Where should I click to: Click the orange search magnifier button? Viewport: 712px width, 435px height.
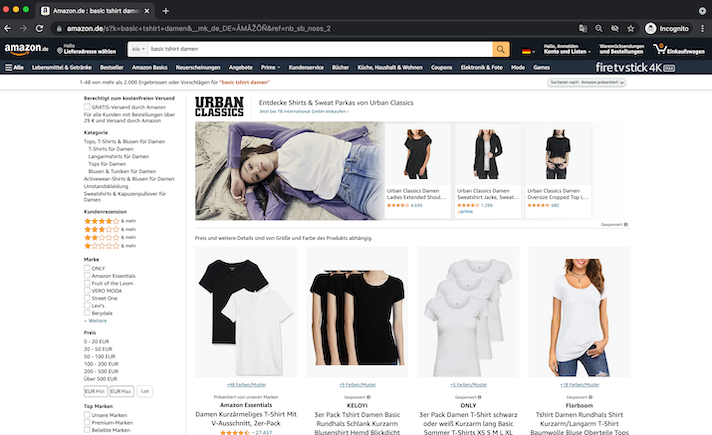point(501,49)
